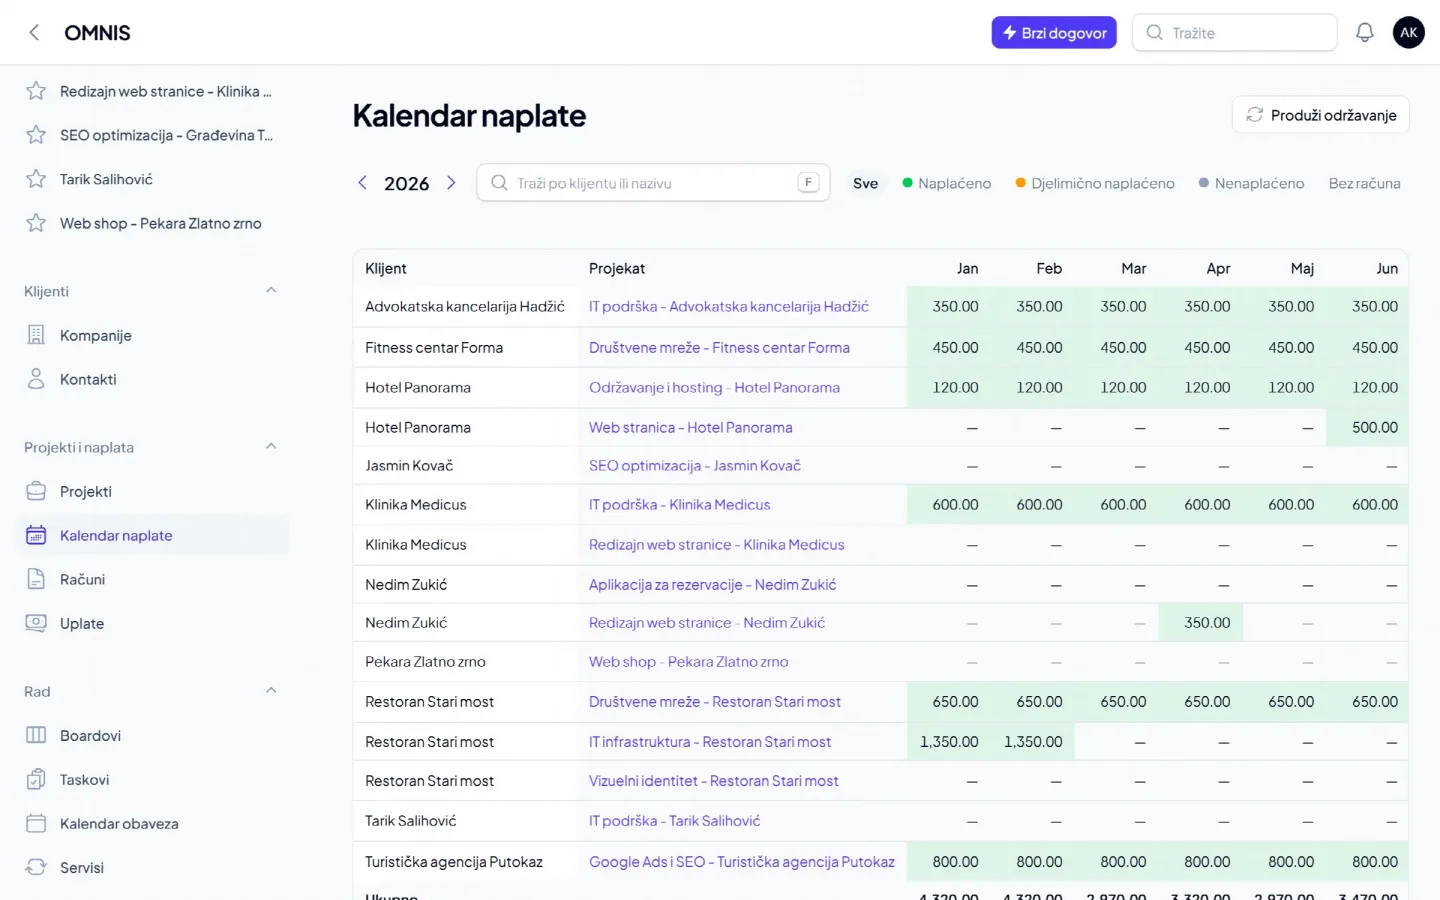Open Redizajn web stranice - Klinika favorite

tap(166, 91)
